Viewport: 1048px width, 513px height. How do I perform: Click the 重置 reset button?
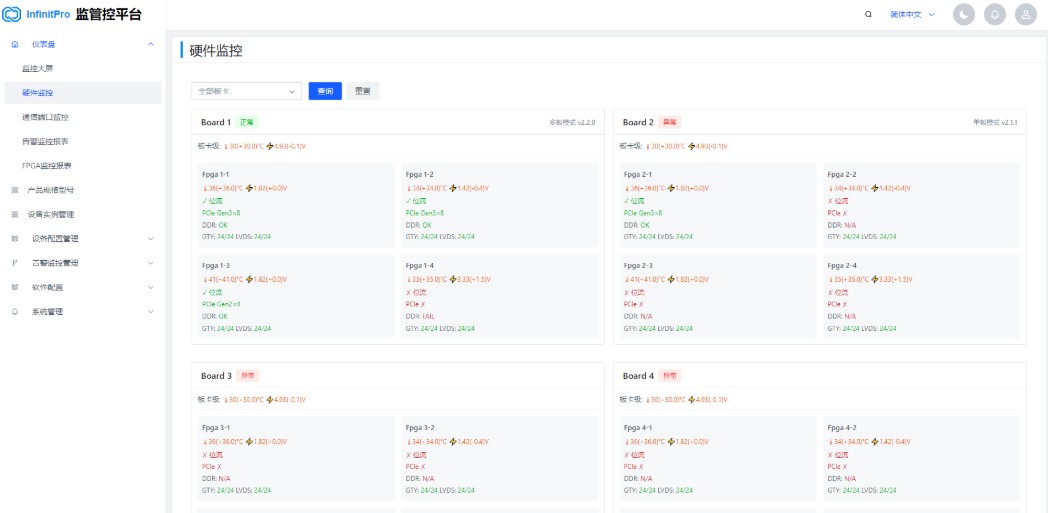pos(362,92)
